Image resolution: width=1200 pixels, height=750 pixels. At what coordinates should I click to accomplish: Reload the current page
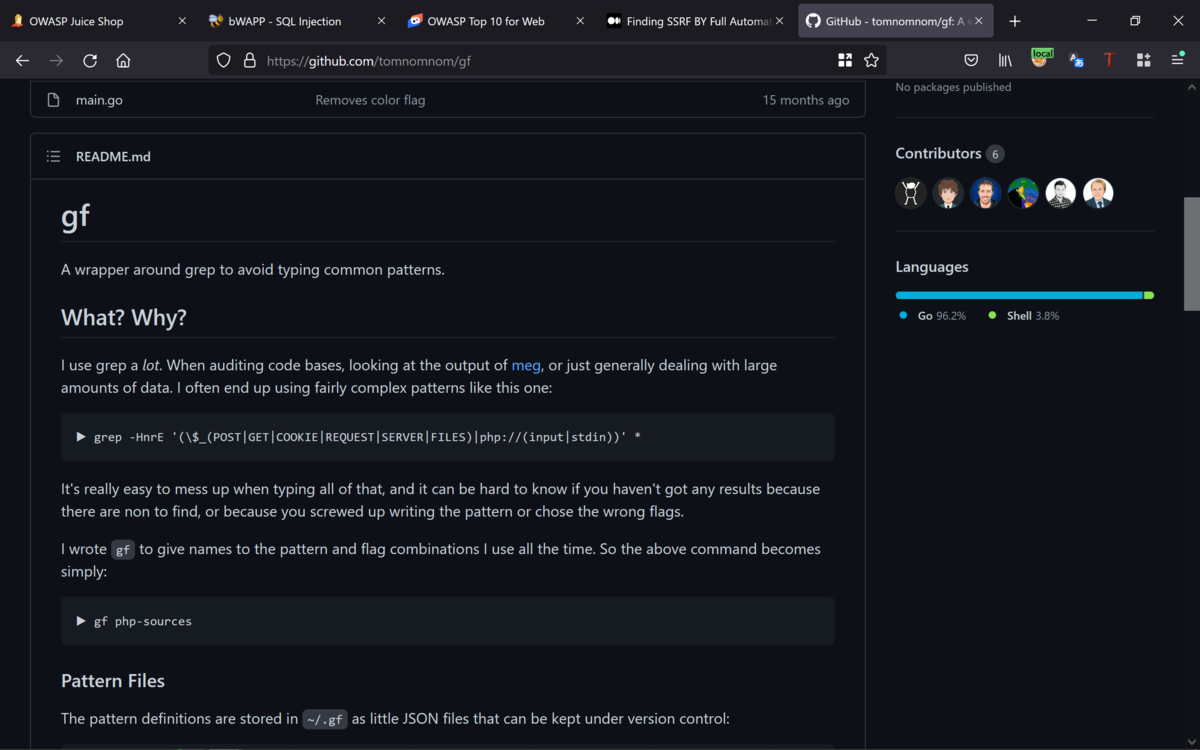[x=90, y=61]
